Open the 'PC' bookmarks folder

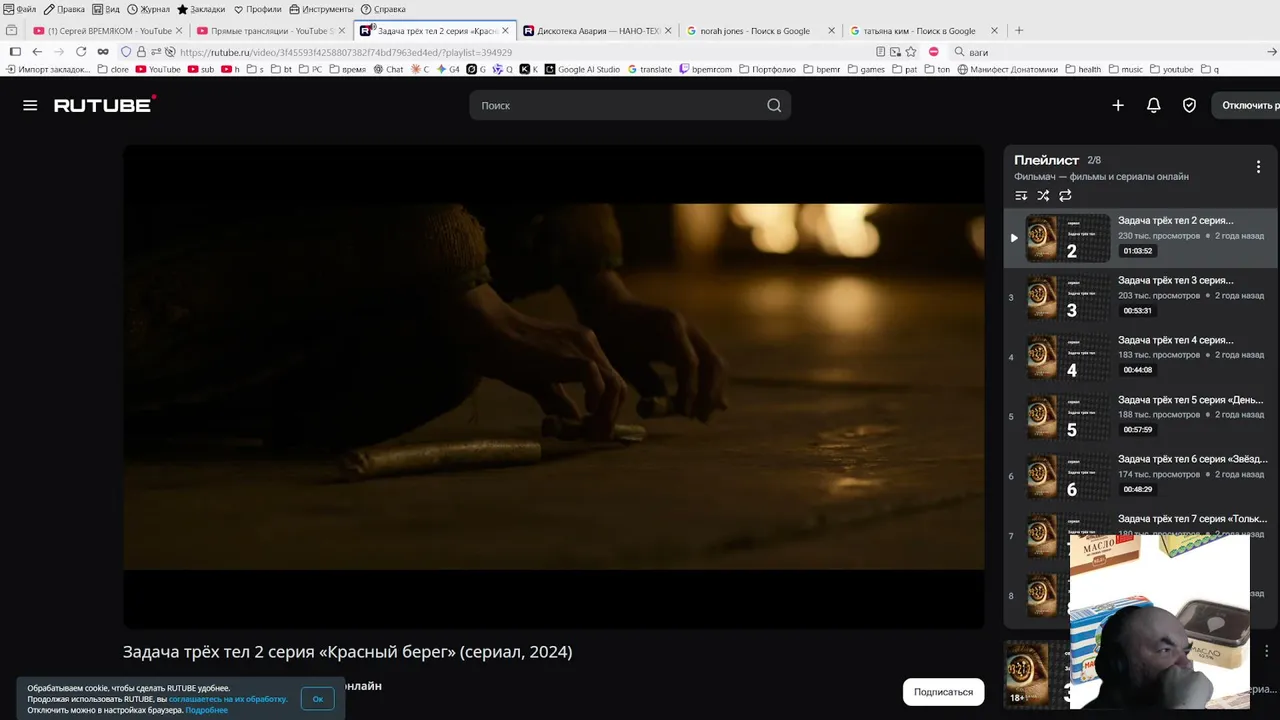point(309,70)
